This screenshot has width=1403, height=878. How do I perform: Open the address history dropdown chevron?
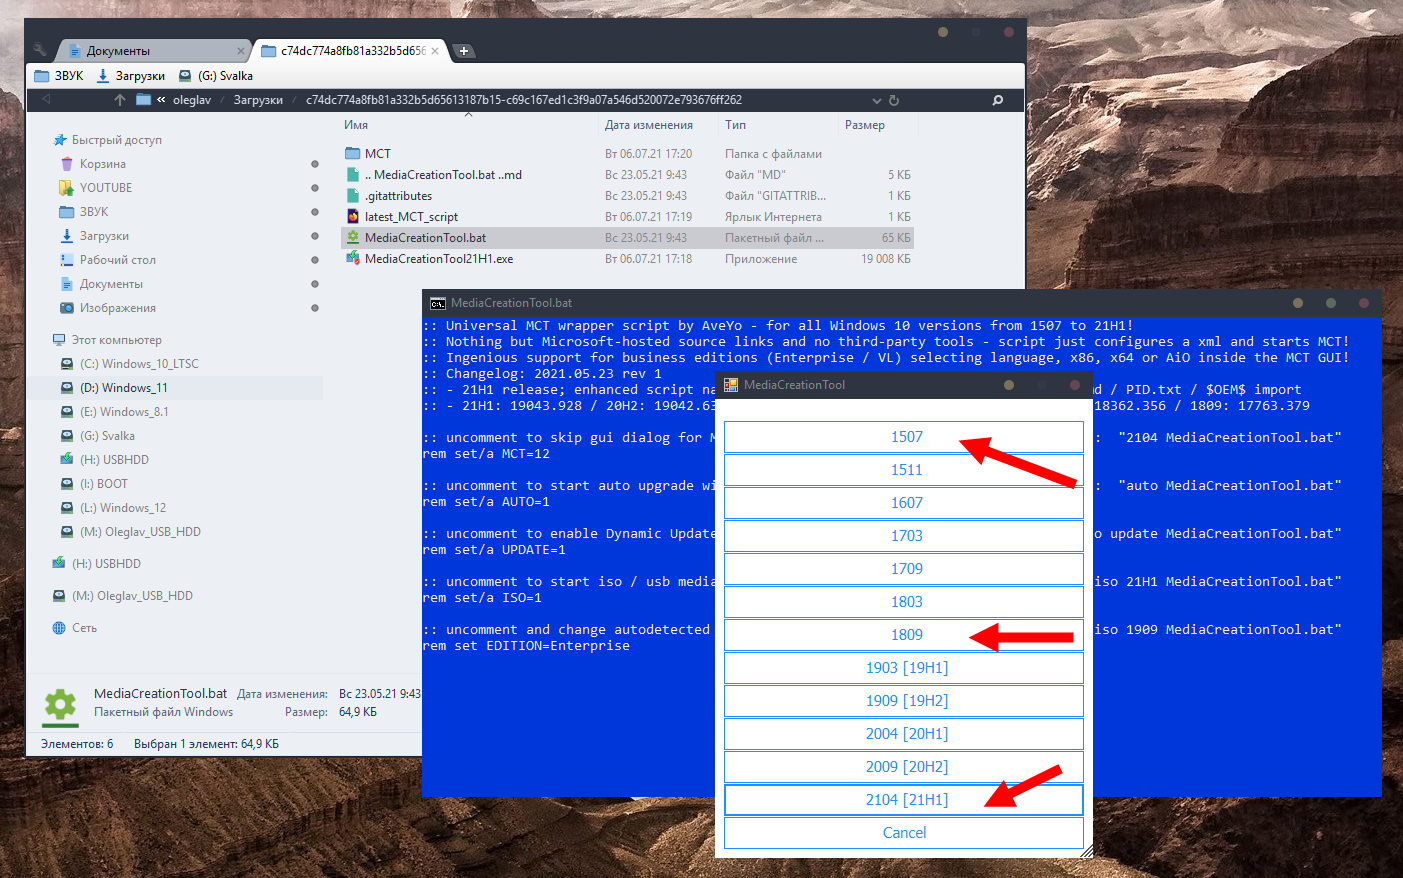click(877, 101)
